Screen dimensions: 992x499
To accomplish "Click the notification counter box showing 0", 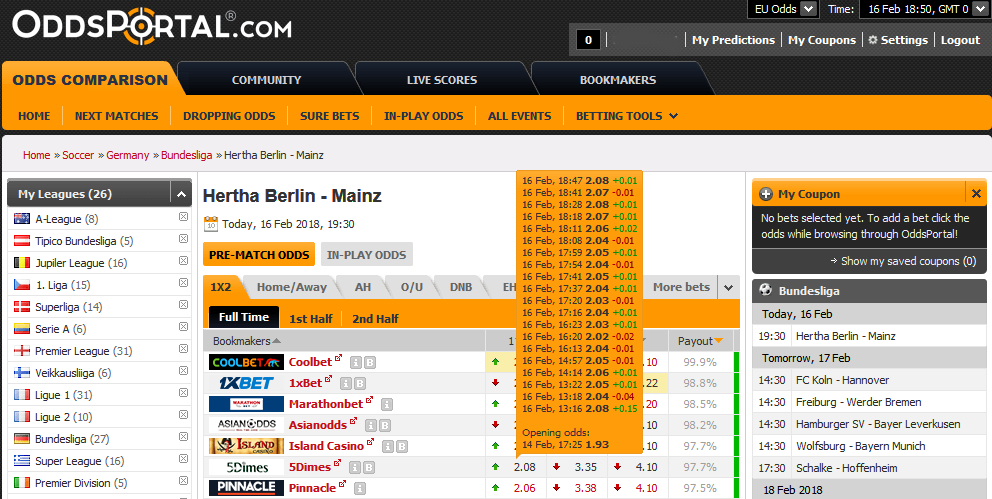I will pyautogui.click(x=588, y=40).
